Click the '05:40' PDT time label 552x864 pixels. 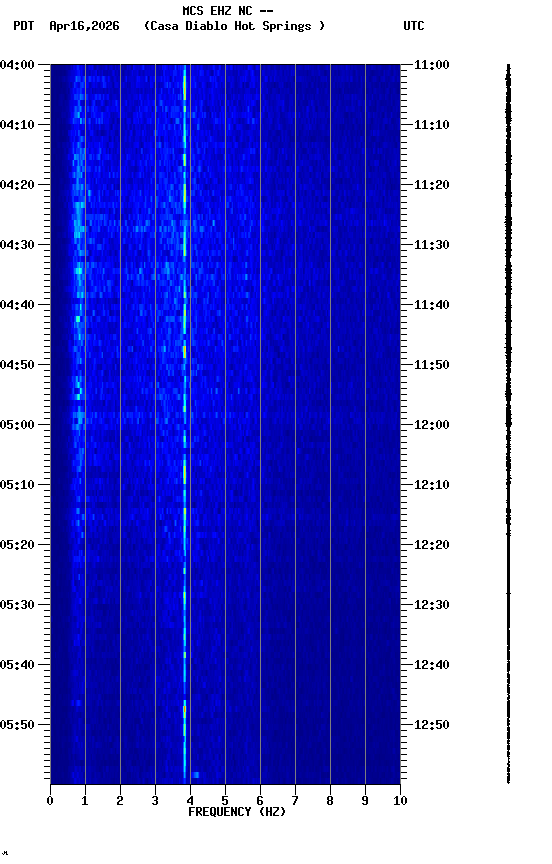click(x=17, y=665)
